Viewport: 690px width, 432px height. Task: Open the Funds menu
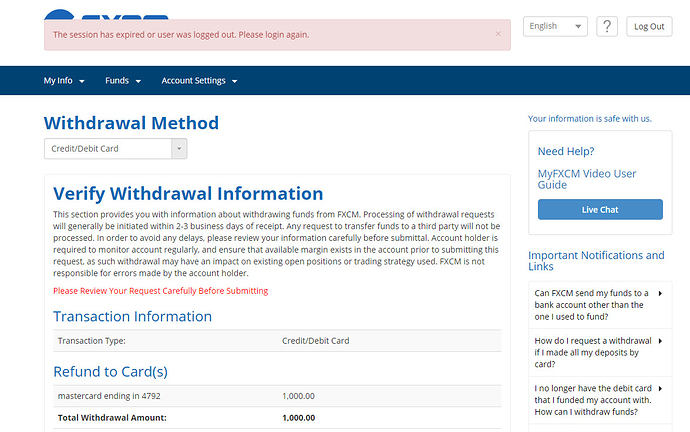(123, 81)
